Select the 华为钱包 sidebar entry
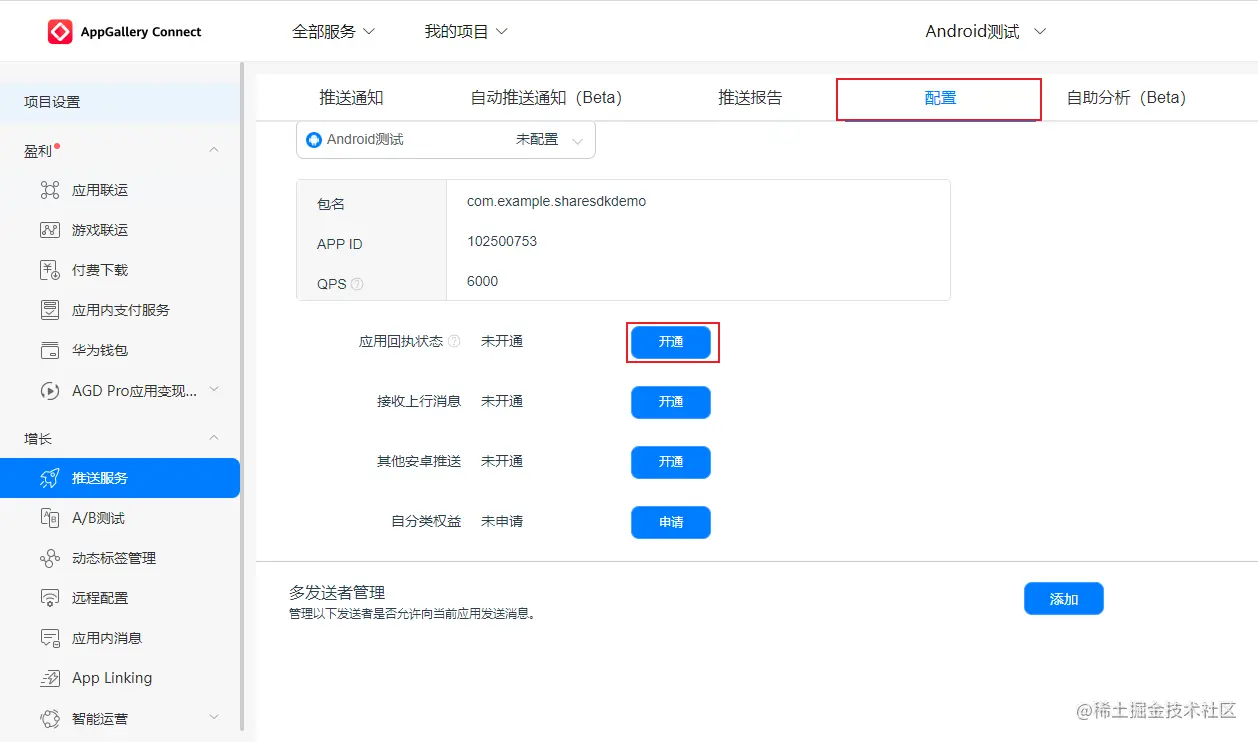The height and width of the screenshot is (742, 1258). [98, 350]
